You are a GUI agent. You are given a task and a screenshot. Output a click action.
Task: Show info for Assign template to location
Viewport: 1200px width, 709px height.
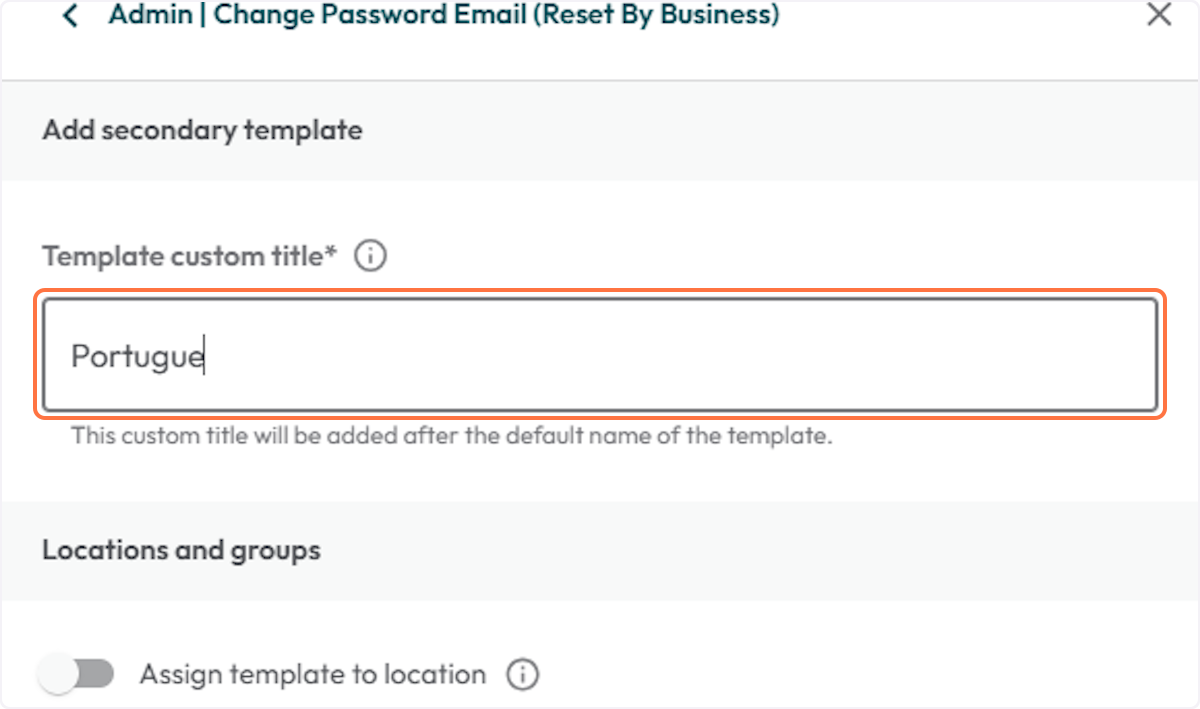click(x=522, y=674)
